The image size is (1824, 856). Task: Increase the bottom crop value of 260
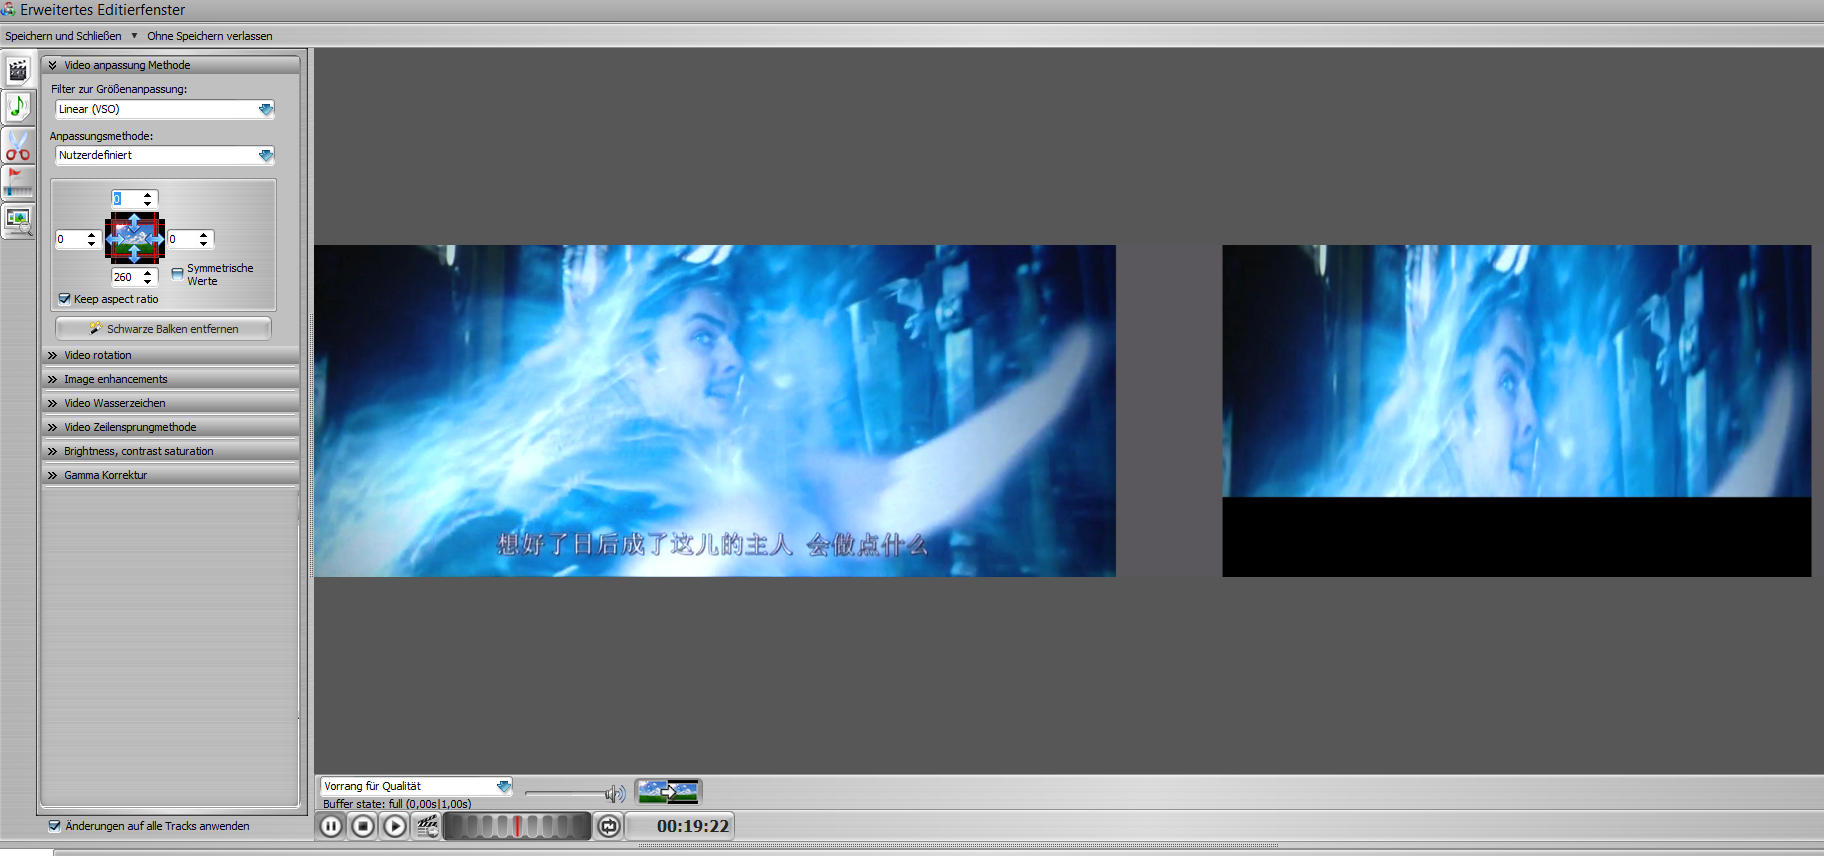148,273
